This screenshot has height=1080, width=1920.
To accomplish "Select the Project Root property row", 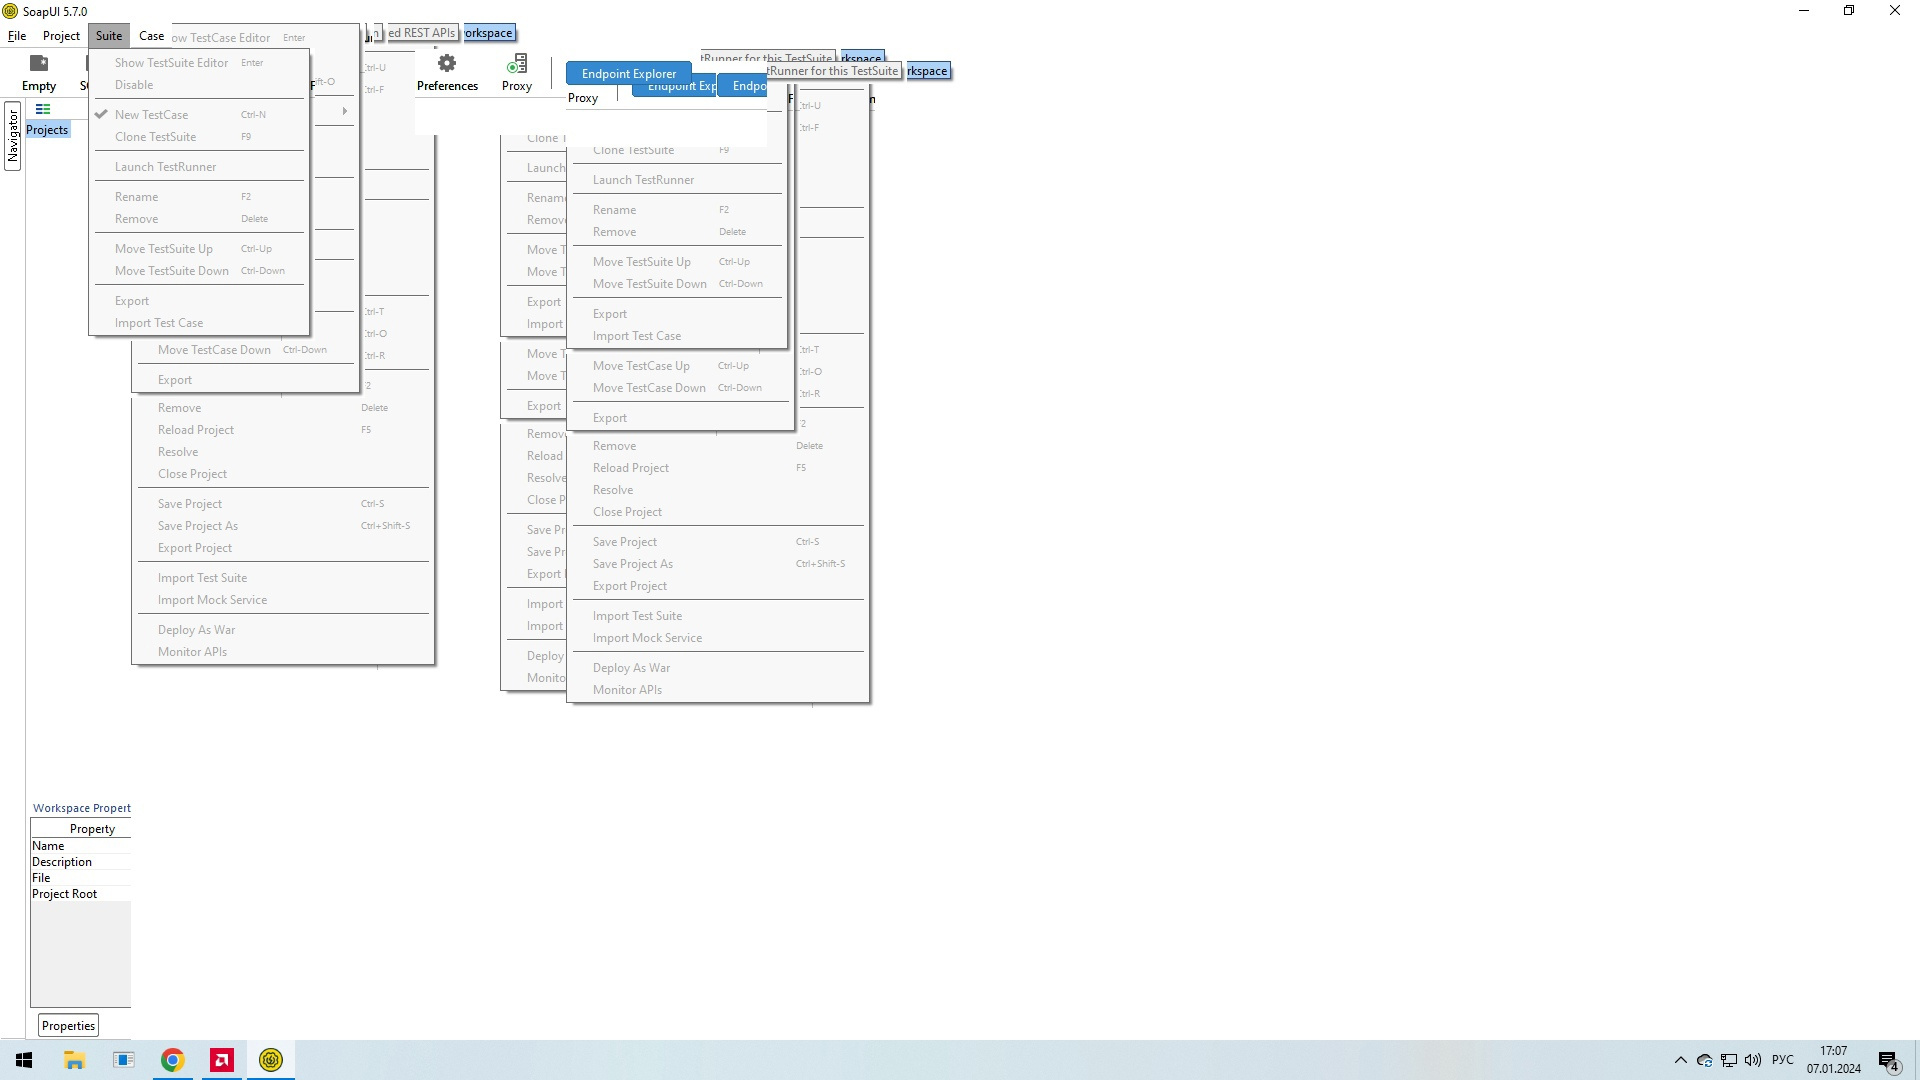I will coord(81,894).
